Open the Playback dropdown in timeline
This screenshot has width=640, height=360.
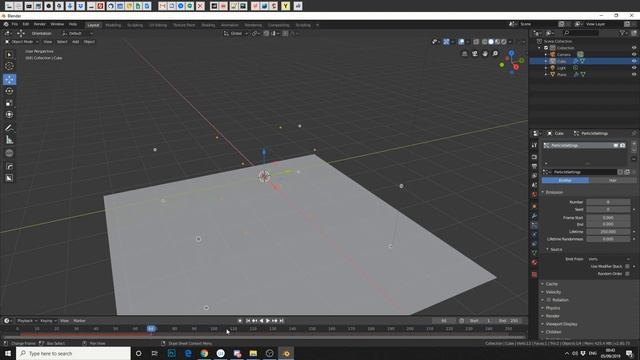(27, 321)
